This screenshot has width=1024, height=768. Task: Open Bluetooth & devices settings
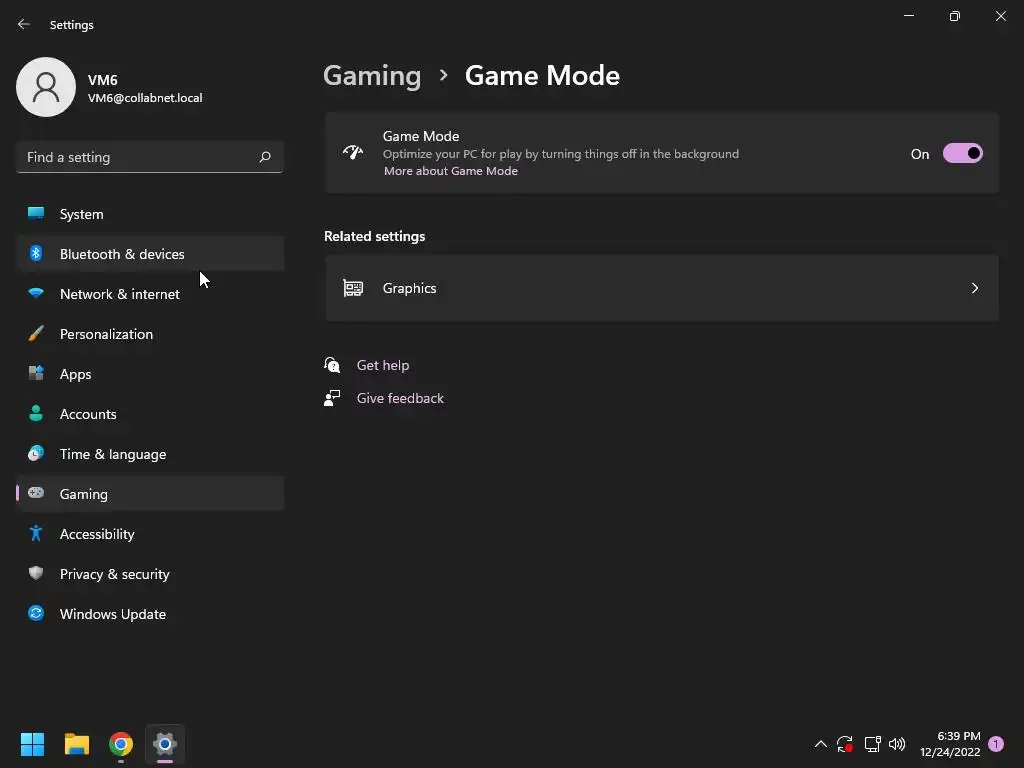(x=150, y=254)
